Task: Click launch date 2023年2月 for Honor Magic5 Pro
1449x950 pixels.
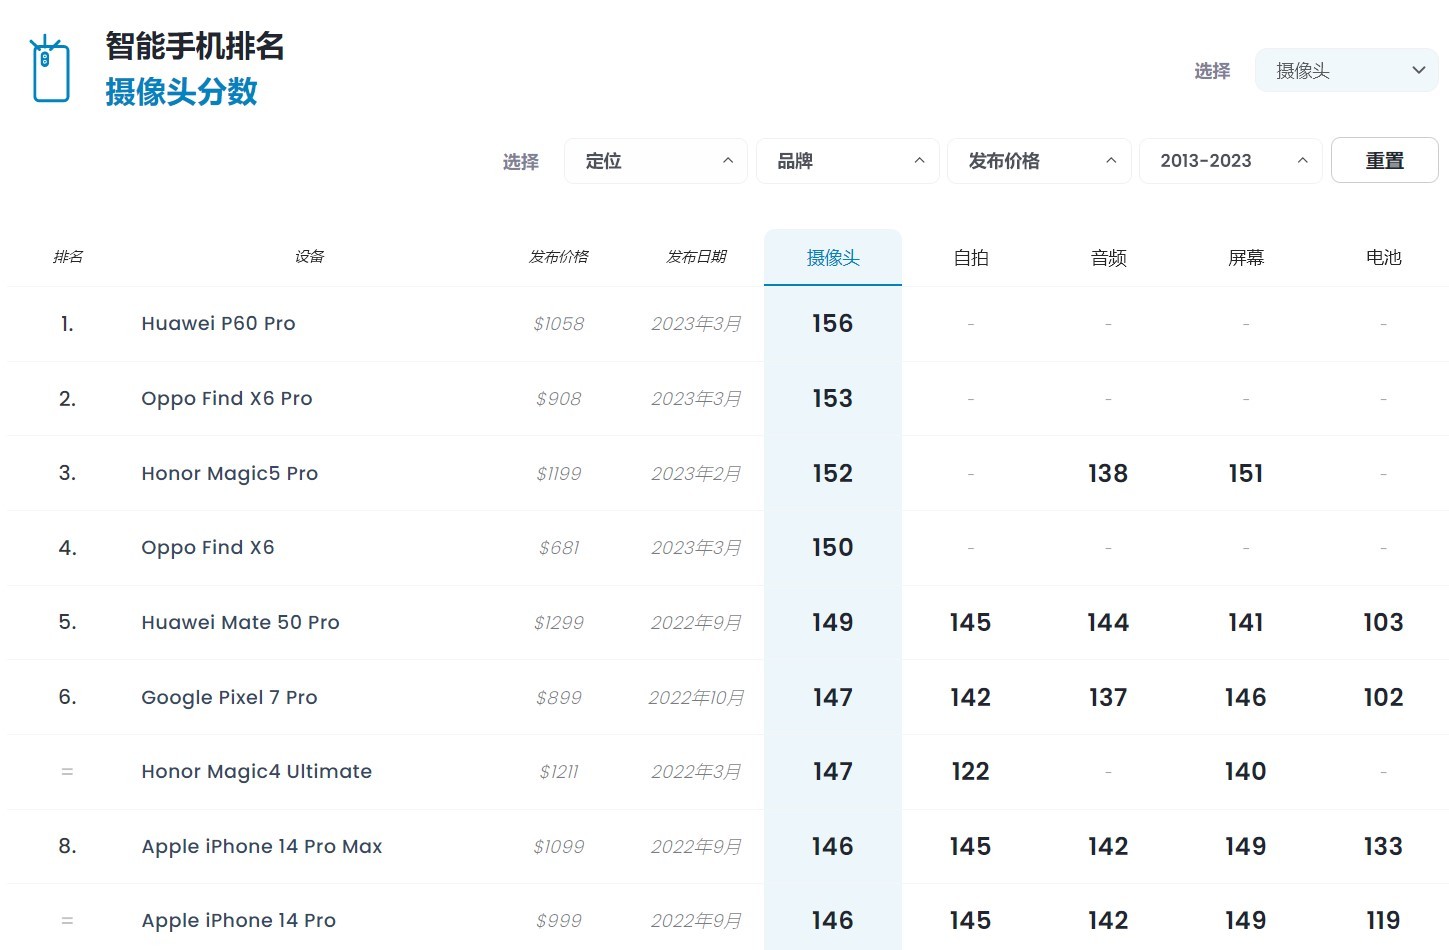Action: tap(696, 473)
